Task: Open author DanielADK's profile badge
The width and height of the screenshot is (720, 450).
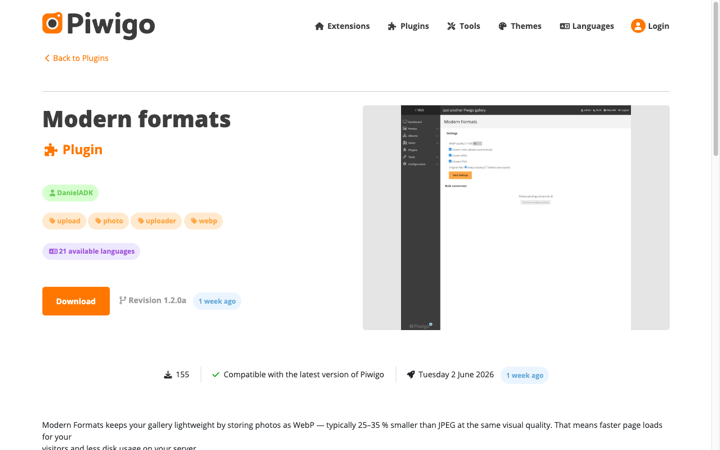Action: [x=70, y=193]
